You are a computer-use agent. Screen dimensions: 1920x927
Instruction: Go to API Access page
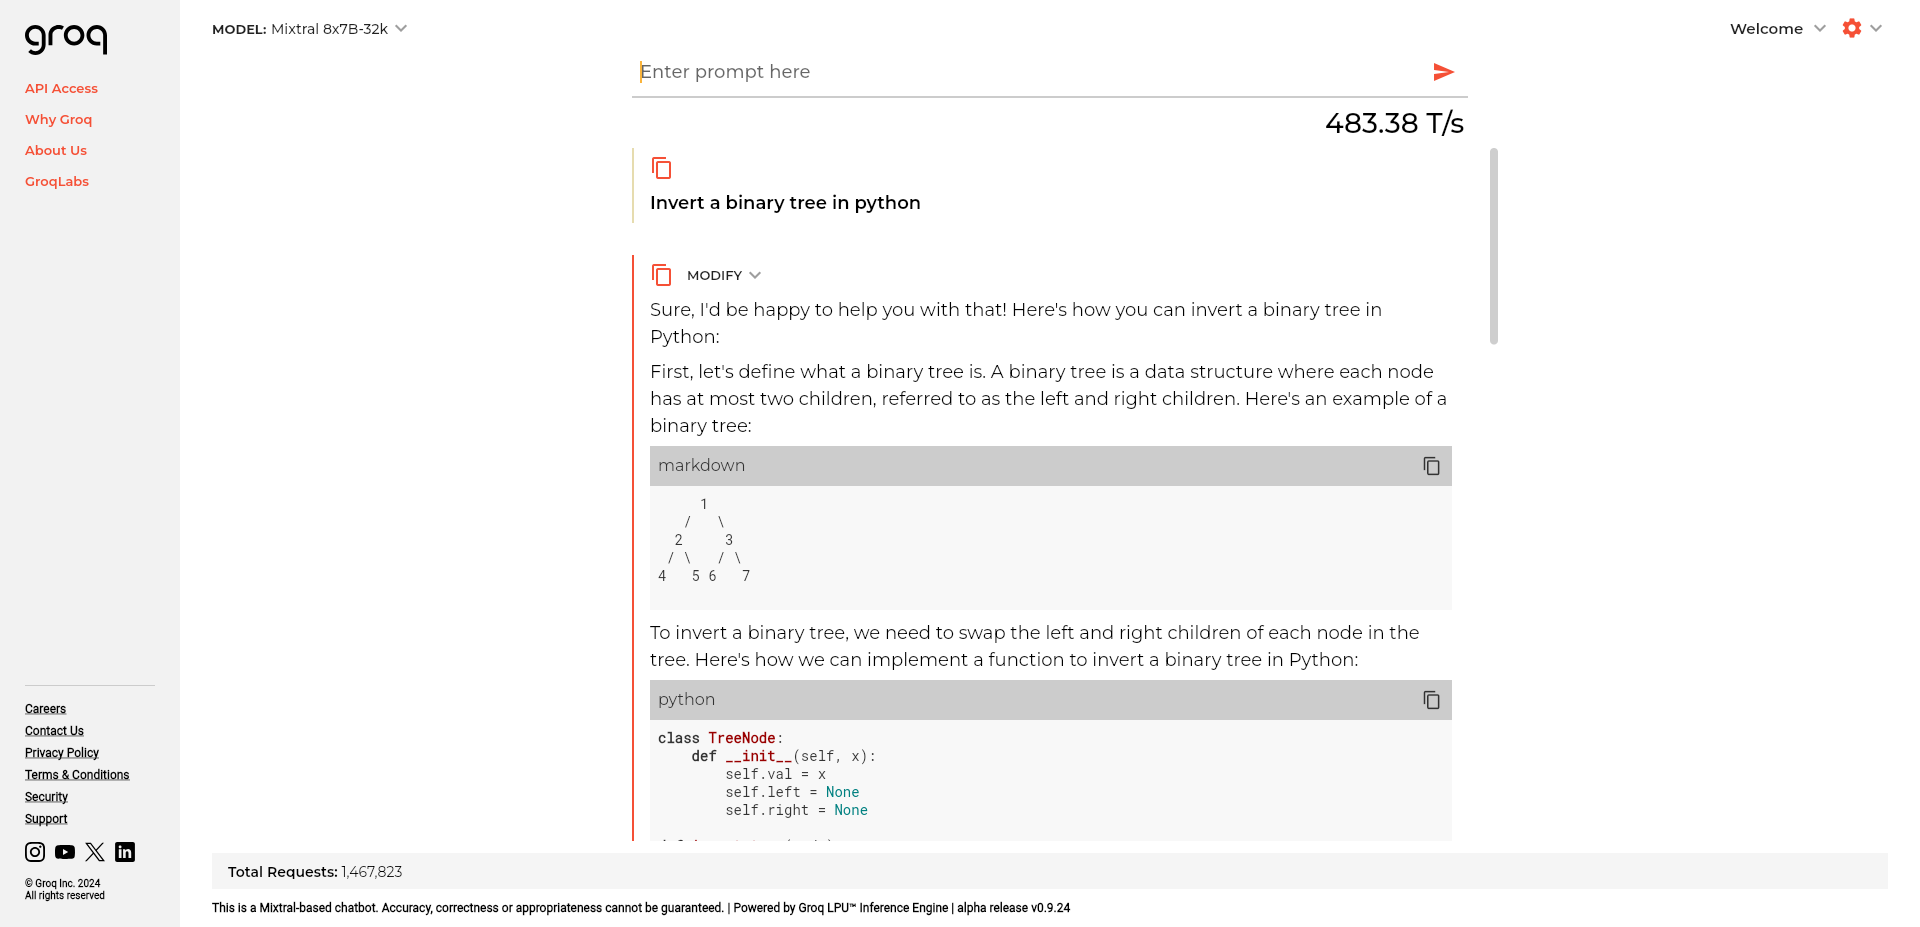(61, 88)
